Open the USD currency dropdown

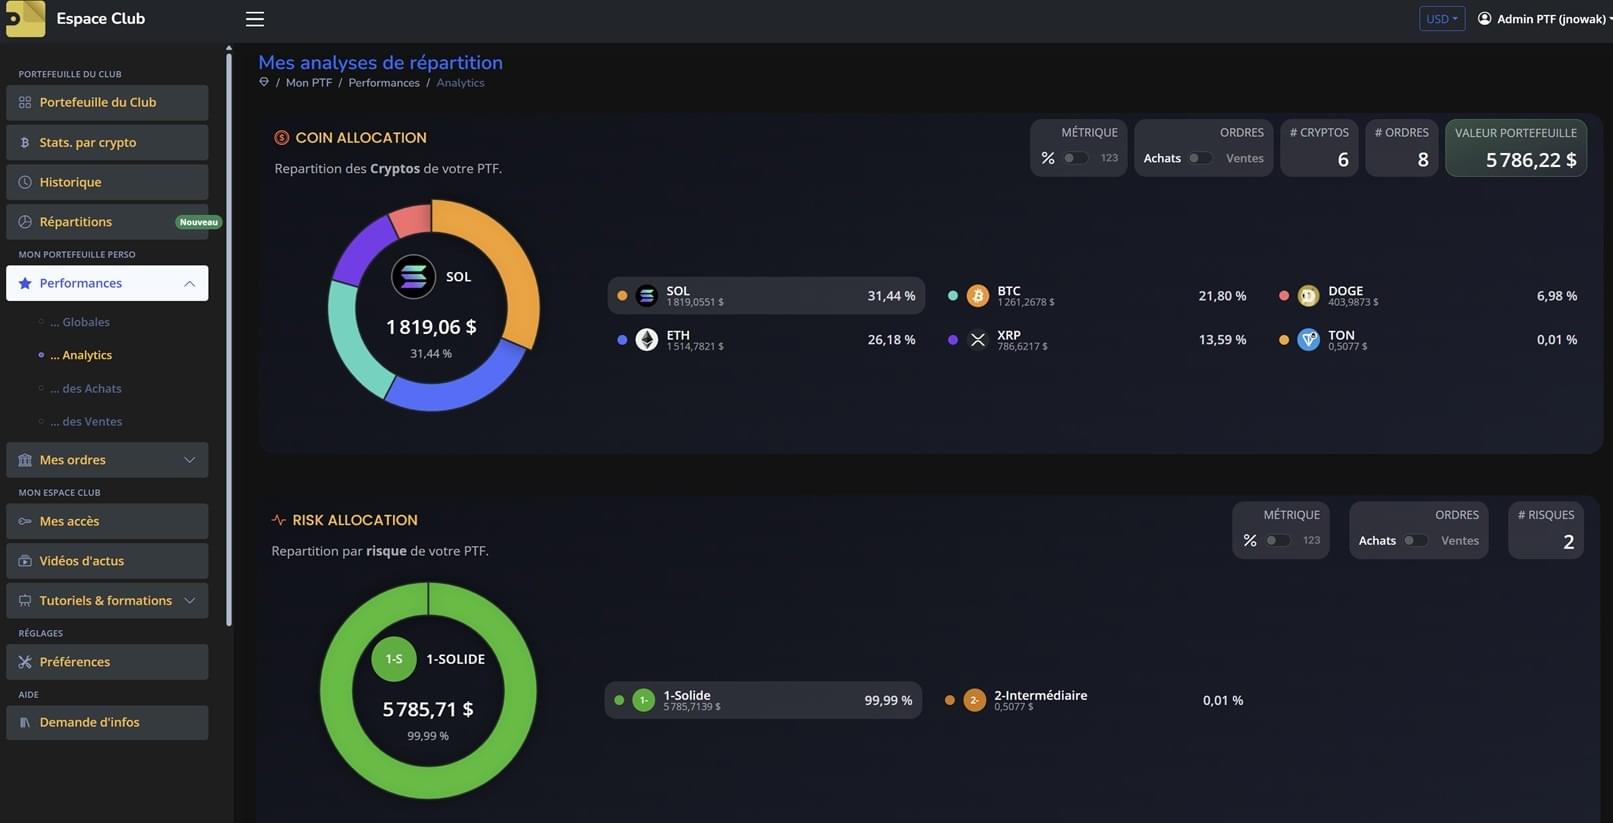1441,19
